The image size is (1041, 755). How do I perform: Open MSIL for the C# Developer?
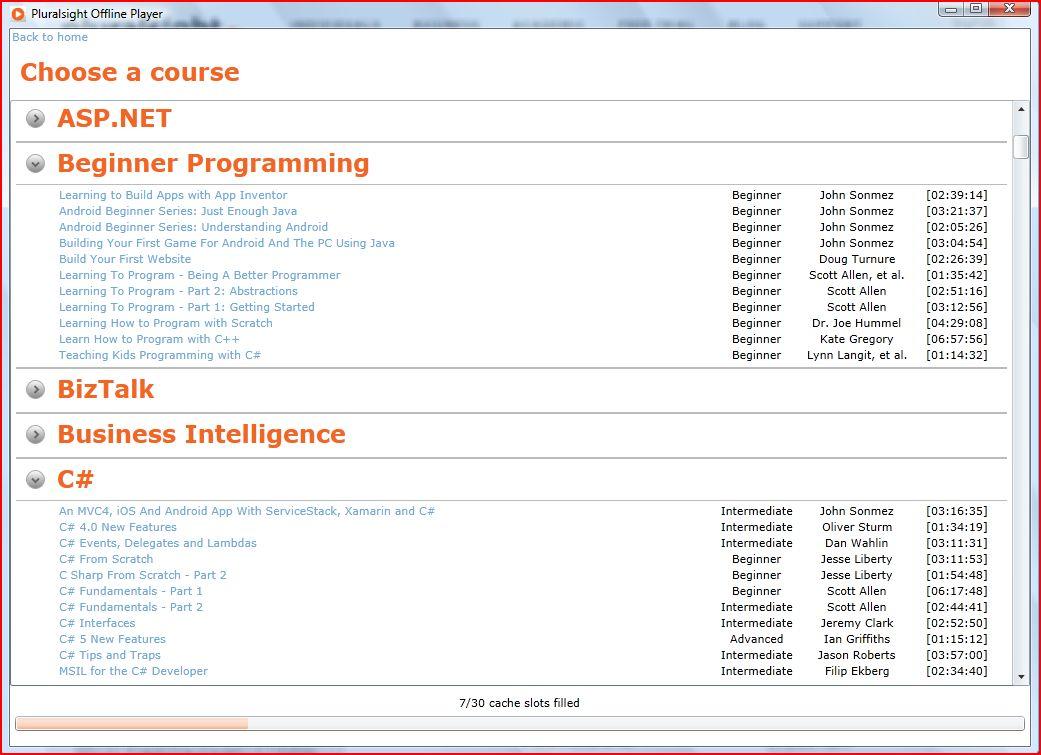133,671
